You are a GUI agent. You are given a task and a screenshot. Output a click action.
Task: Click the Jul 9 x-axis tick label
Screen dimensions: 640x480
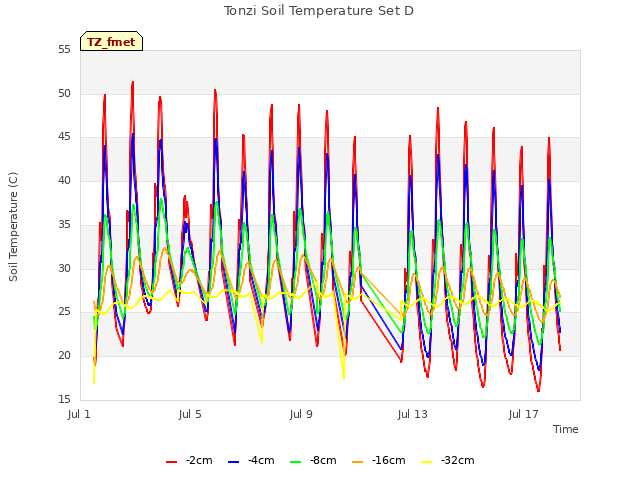click(x=301, y=415)
